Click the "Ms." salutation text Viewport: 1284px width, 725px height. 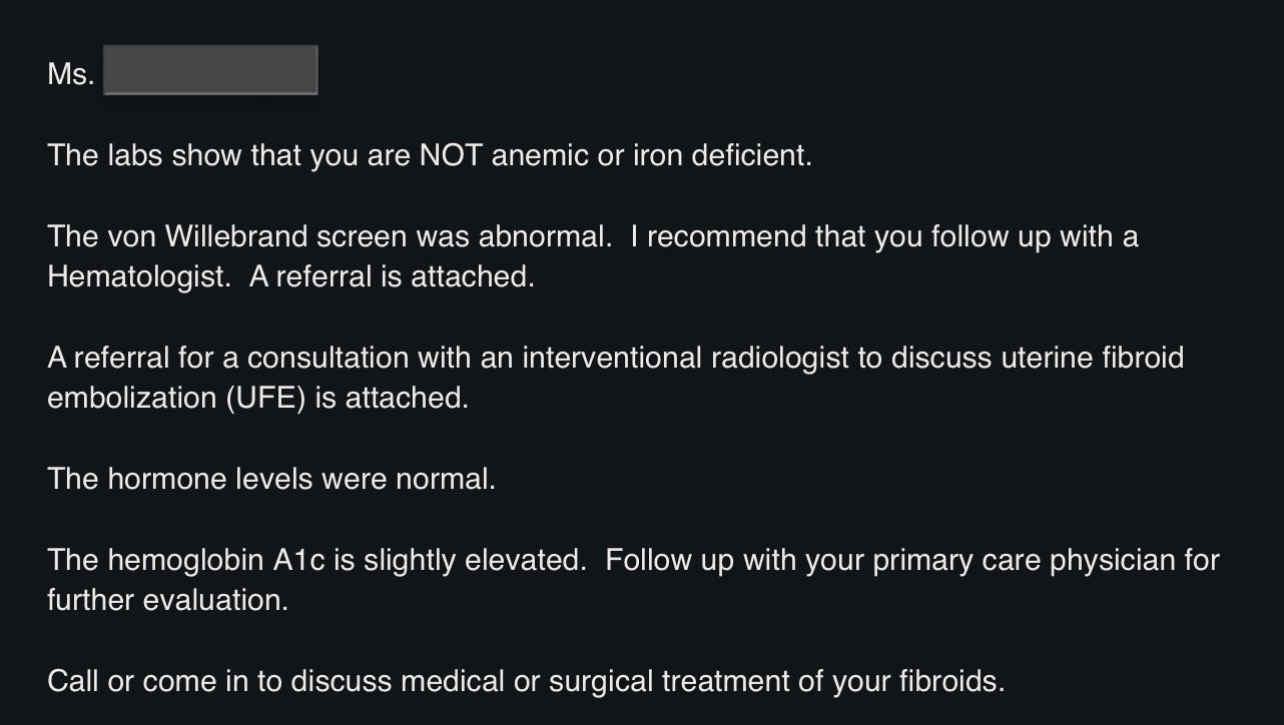[70, 75]
